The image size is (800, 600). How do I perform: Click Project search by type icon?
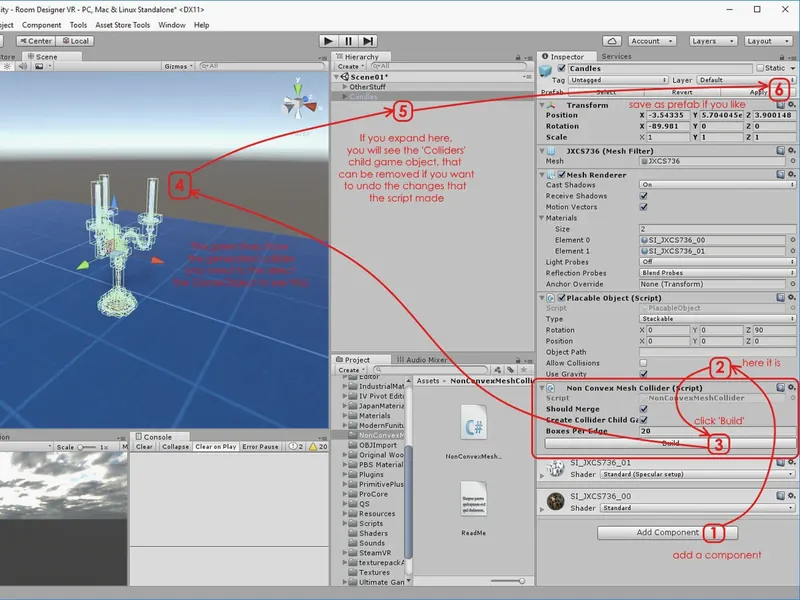click(x=497, y=370)
